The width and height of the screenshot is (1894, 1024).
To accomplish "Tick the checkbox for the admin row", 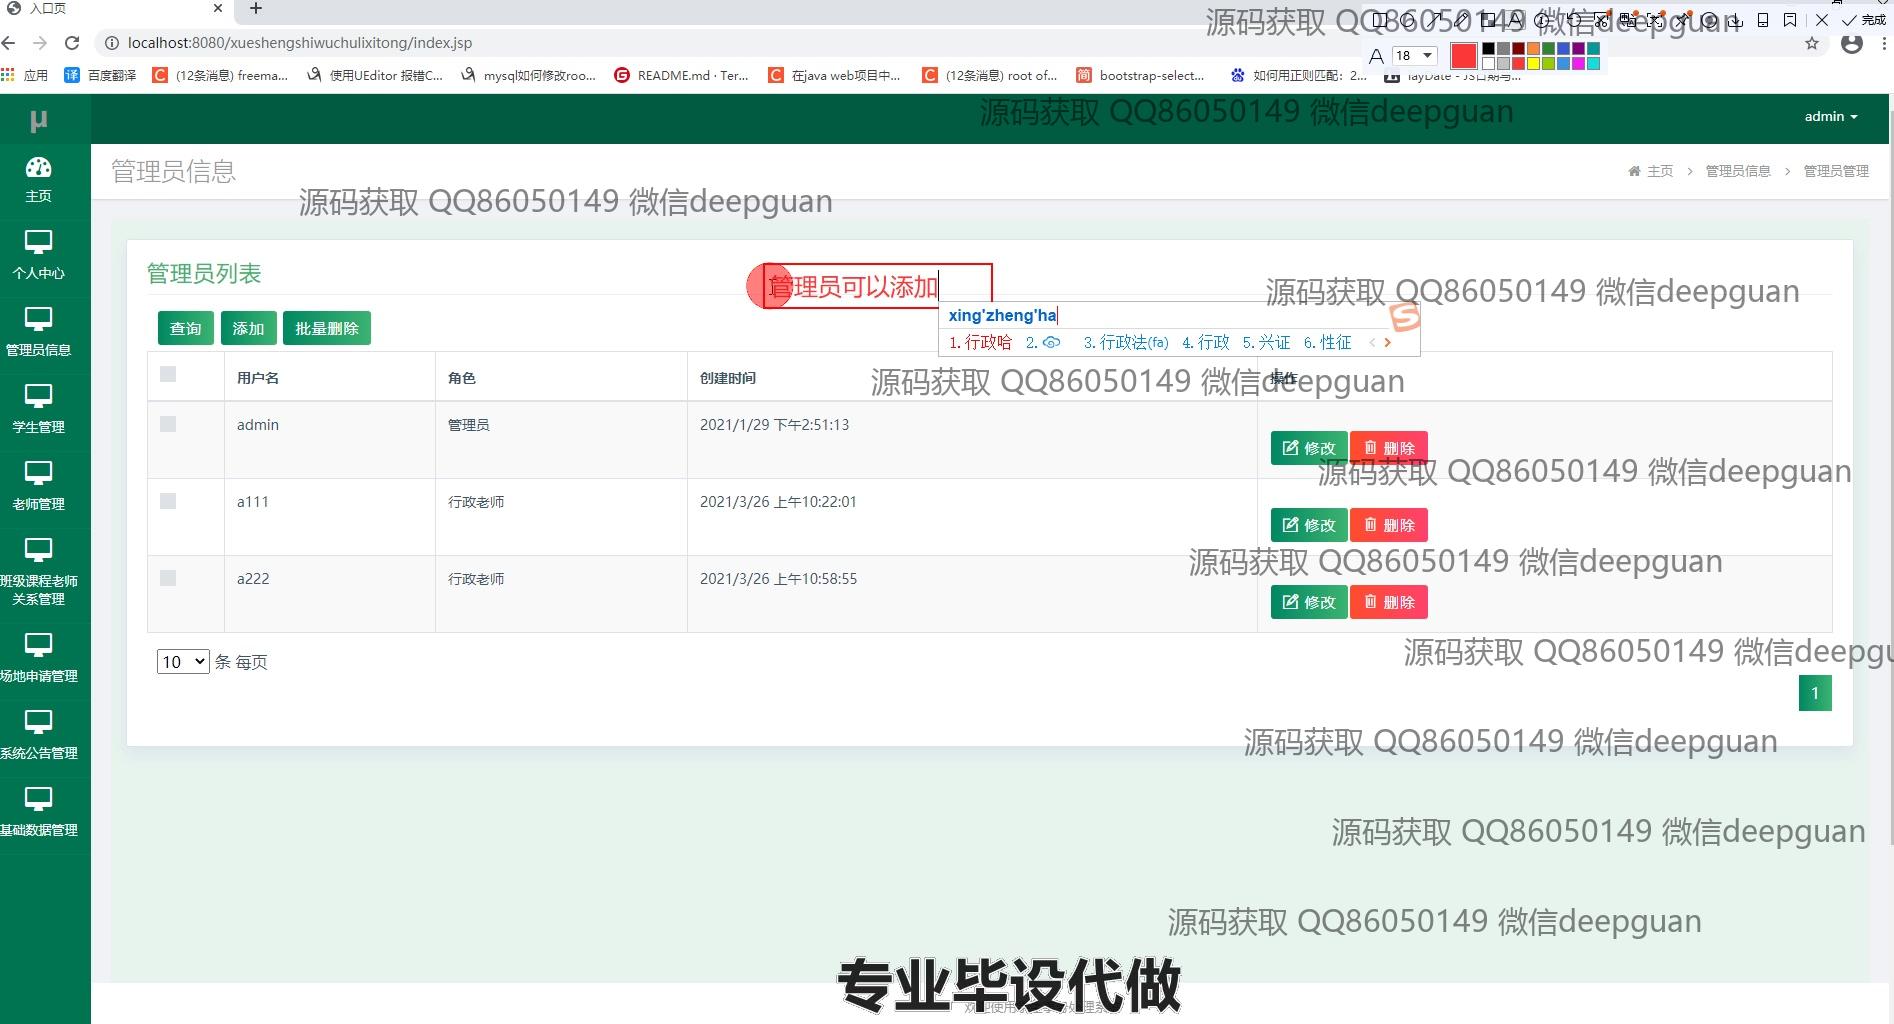I will 168,424.
